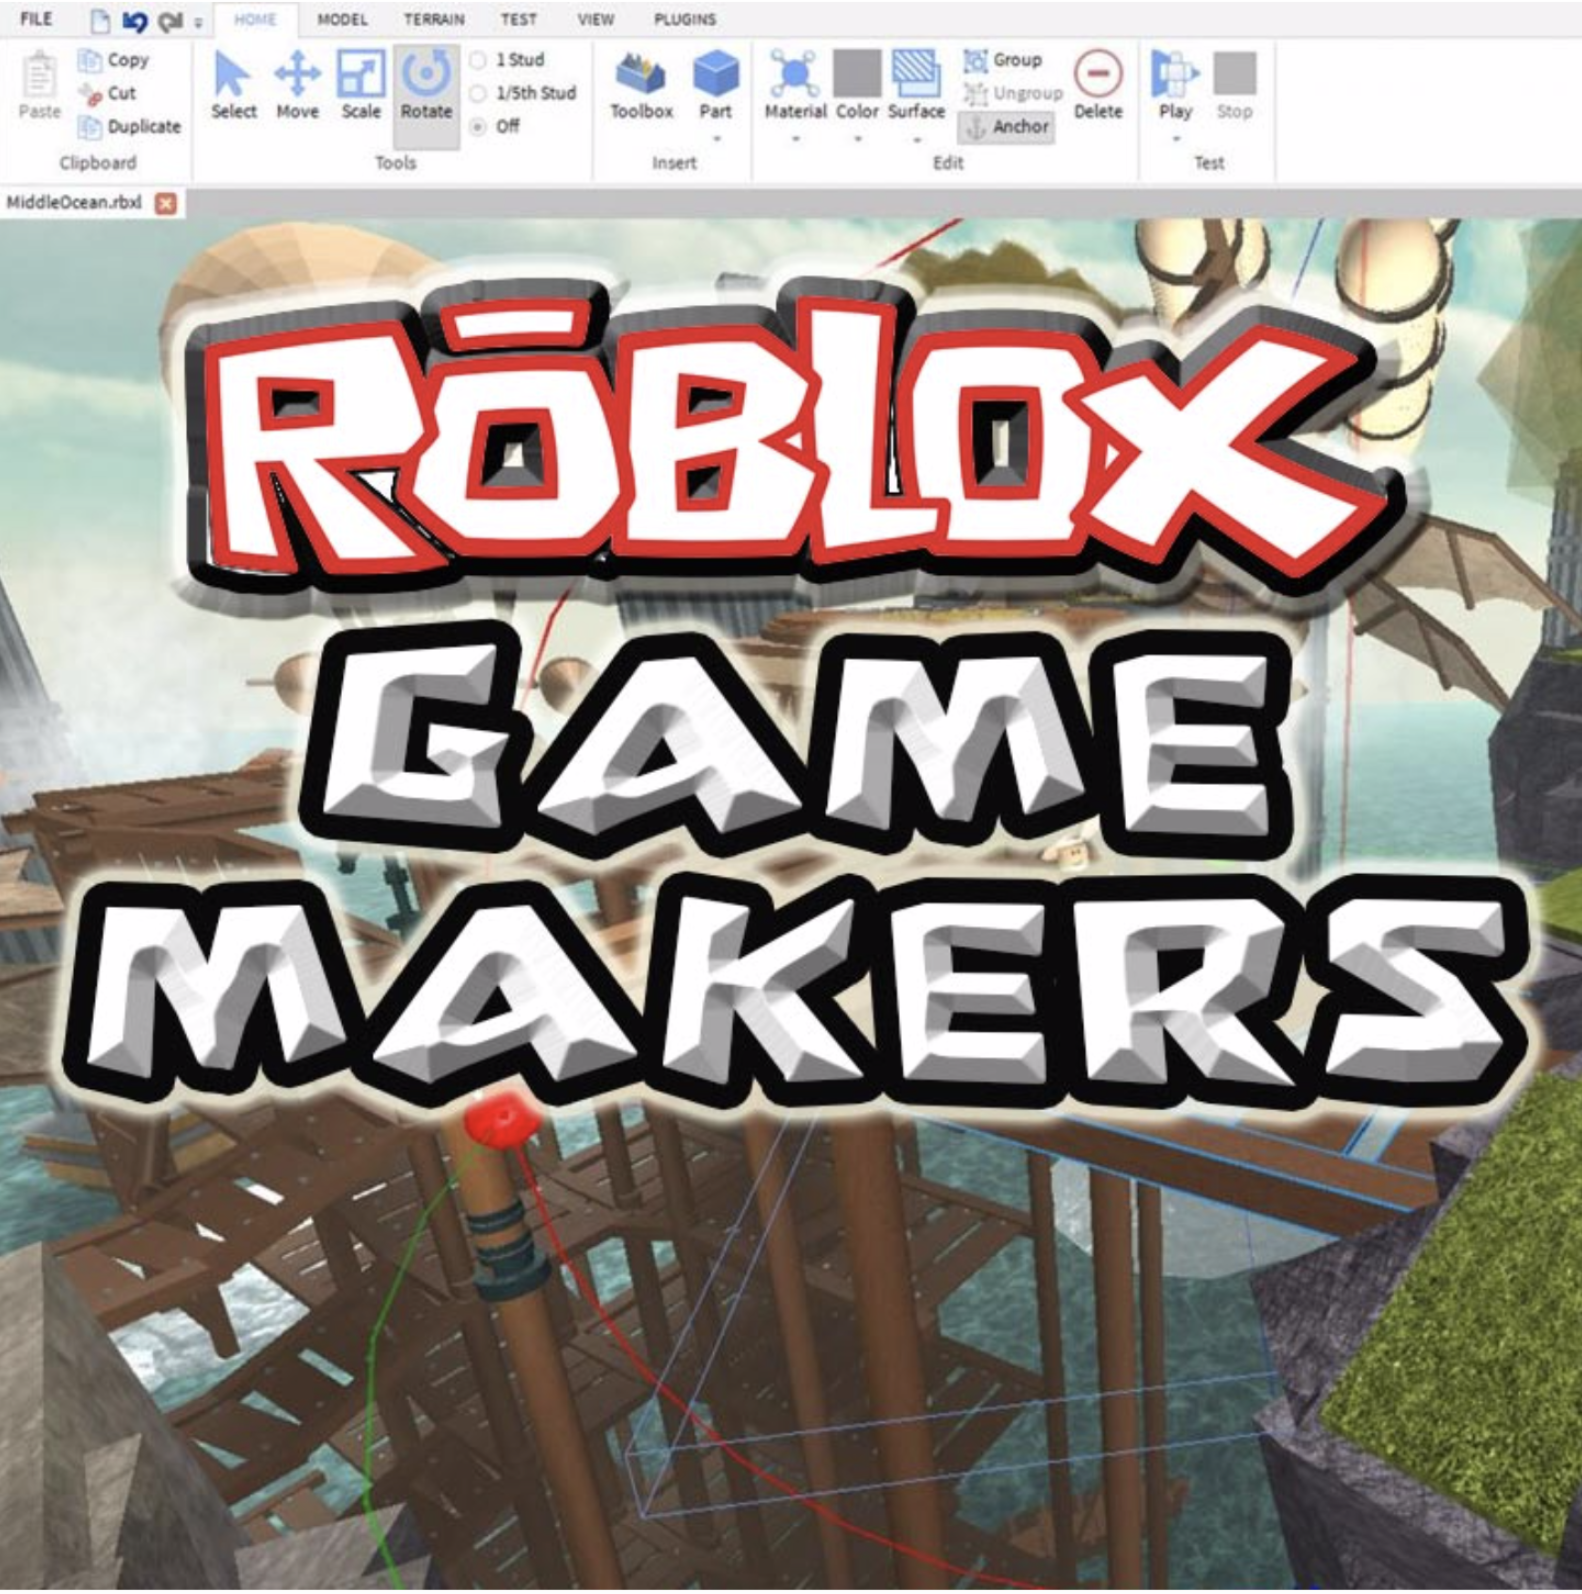Switch to the MODEL tab
This screenshot has height=1594, width=1582.
pos(342,19)
